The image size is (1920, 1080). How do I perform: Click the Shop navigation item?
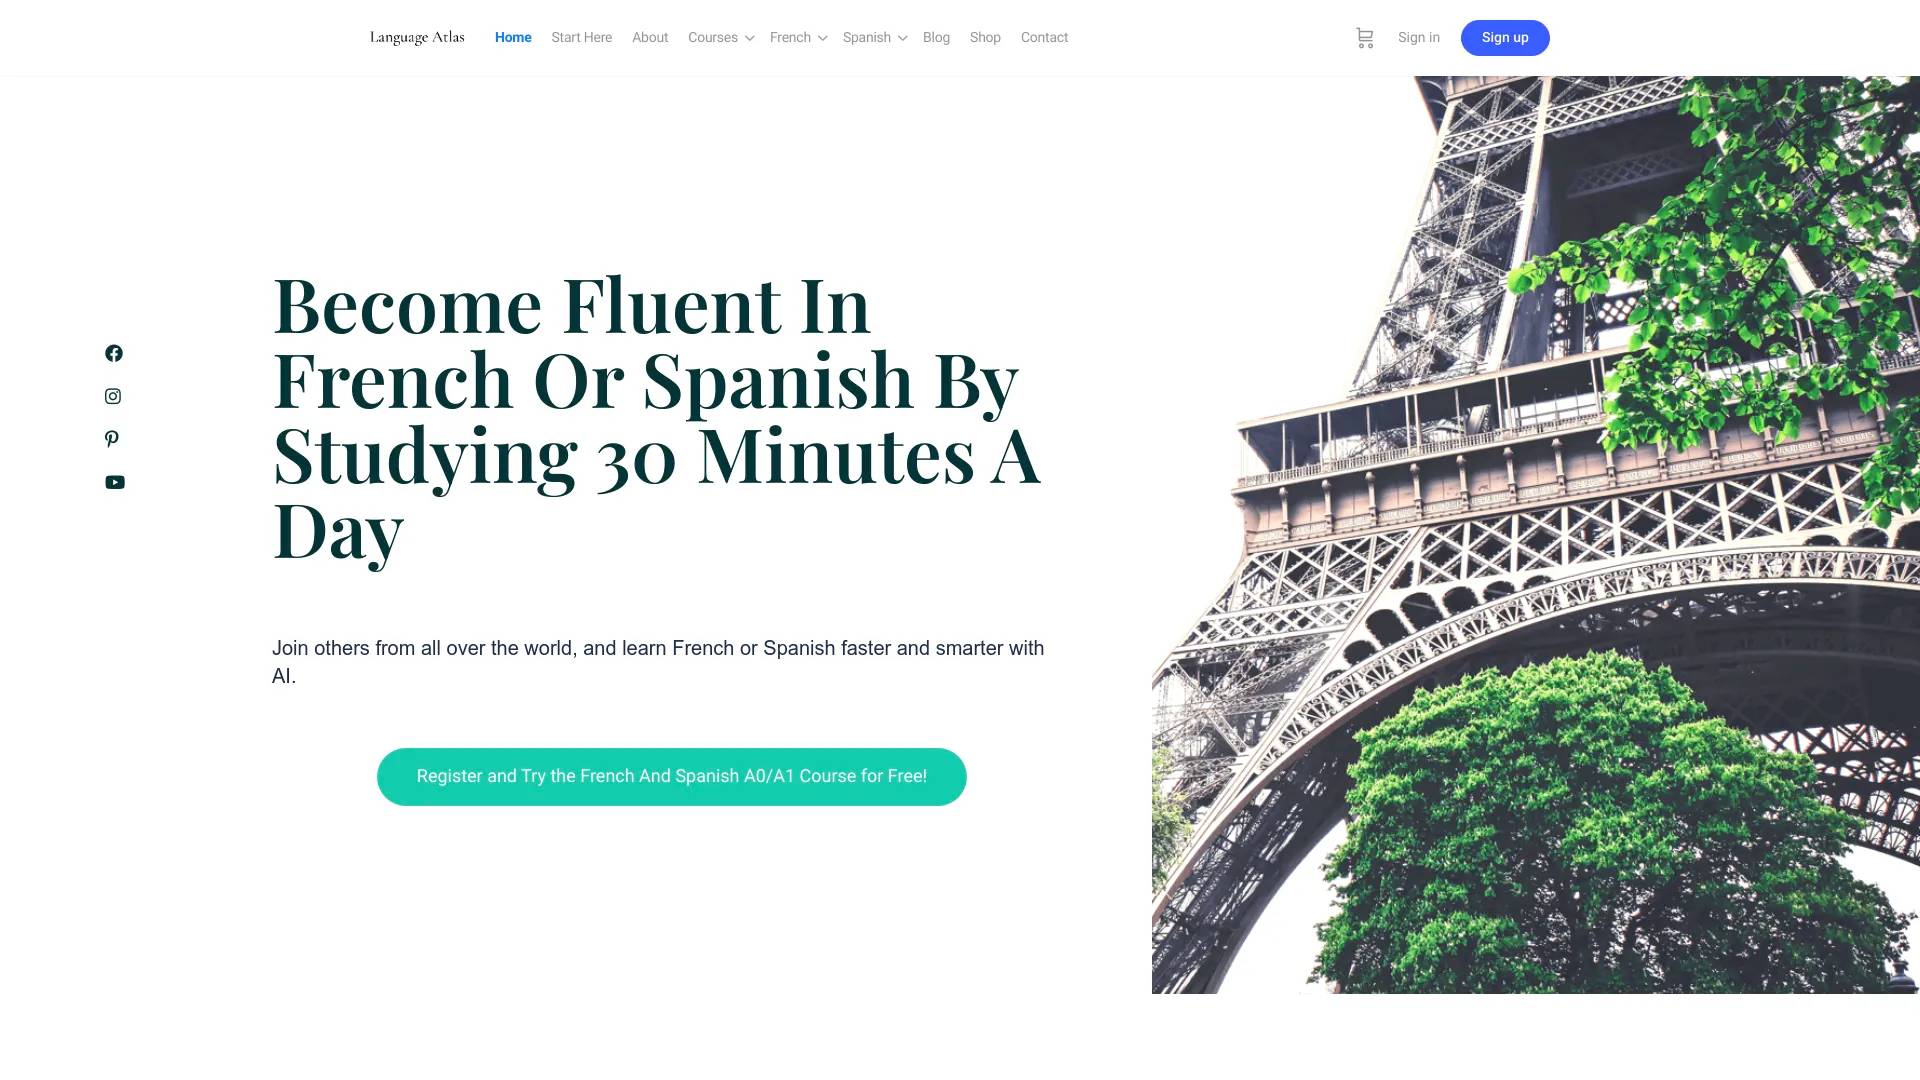click(985, 37)
